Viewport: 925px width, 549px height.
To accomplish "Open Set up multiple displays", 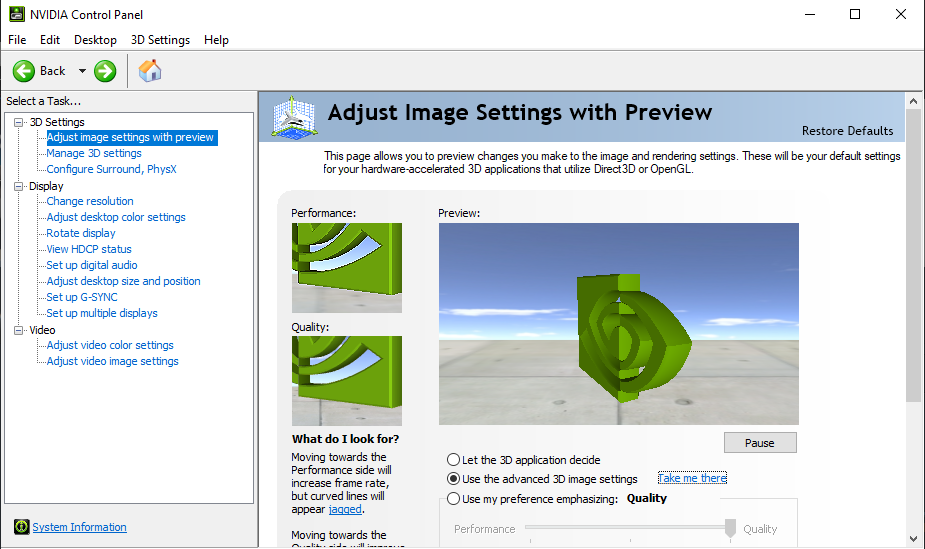I will click(x=101, y=313).
